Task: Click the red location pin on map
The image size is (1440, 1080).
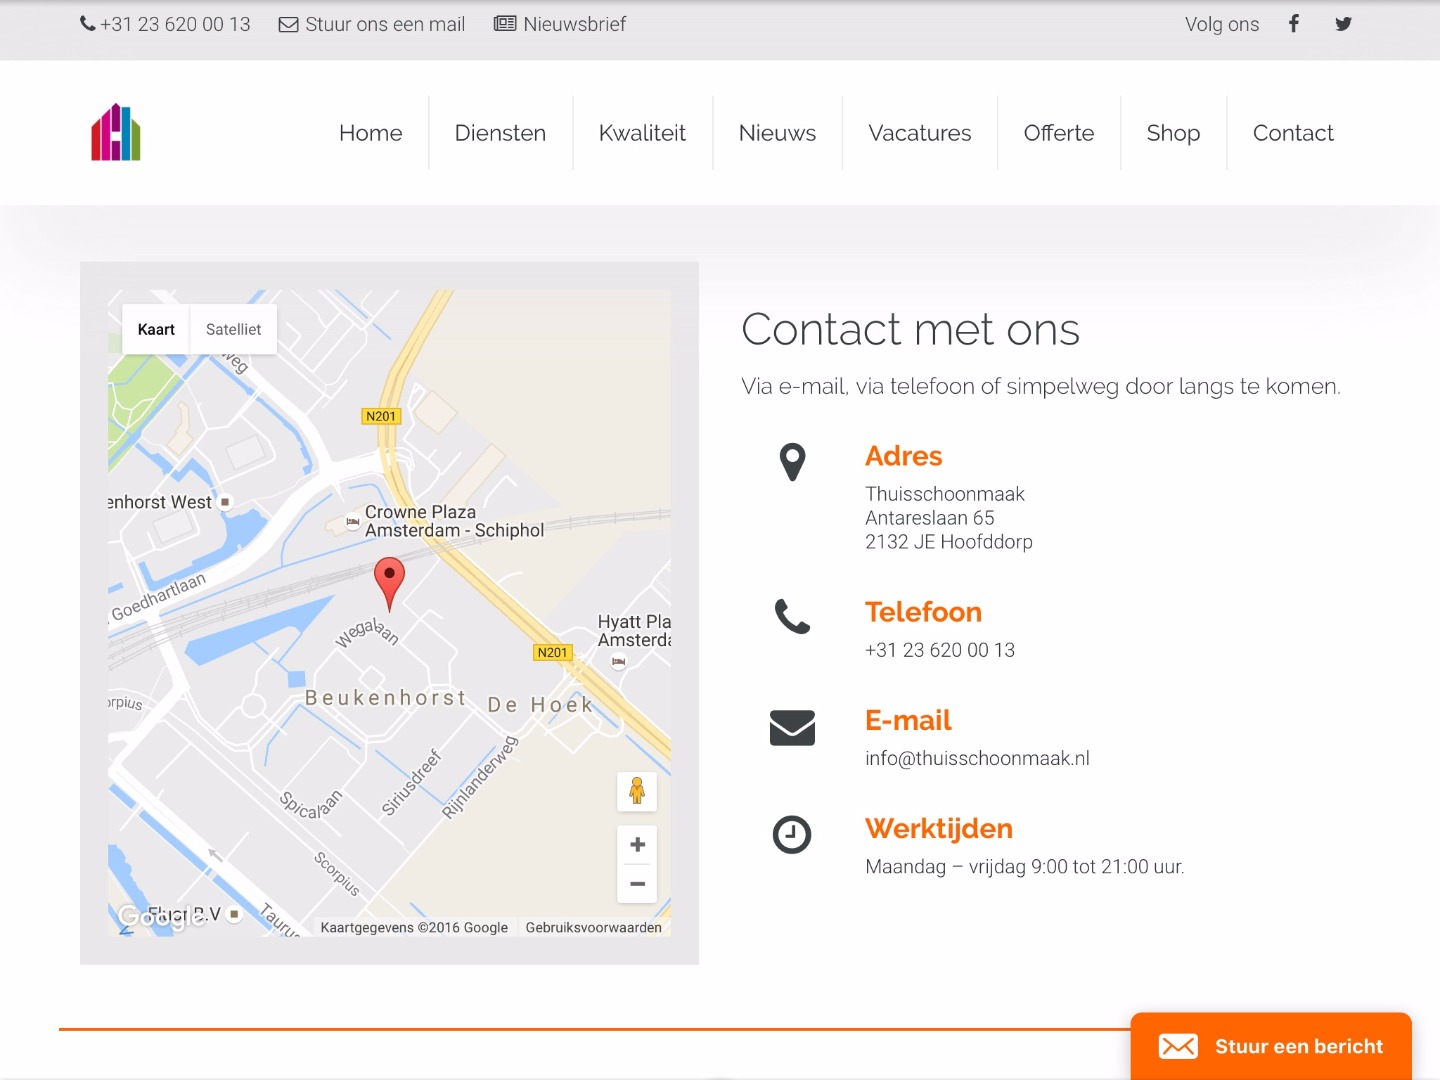Action: 389,580
